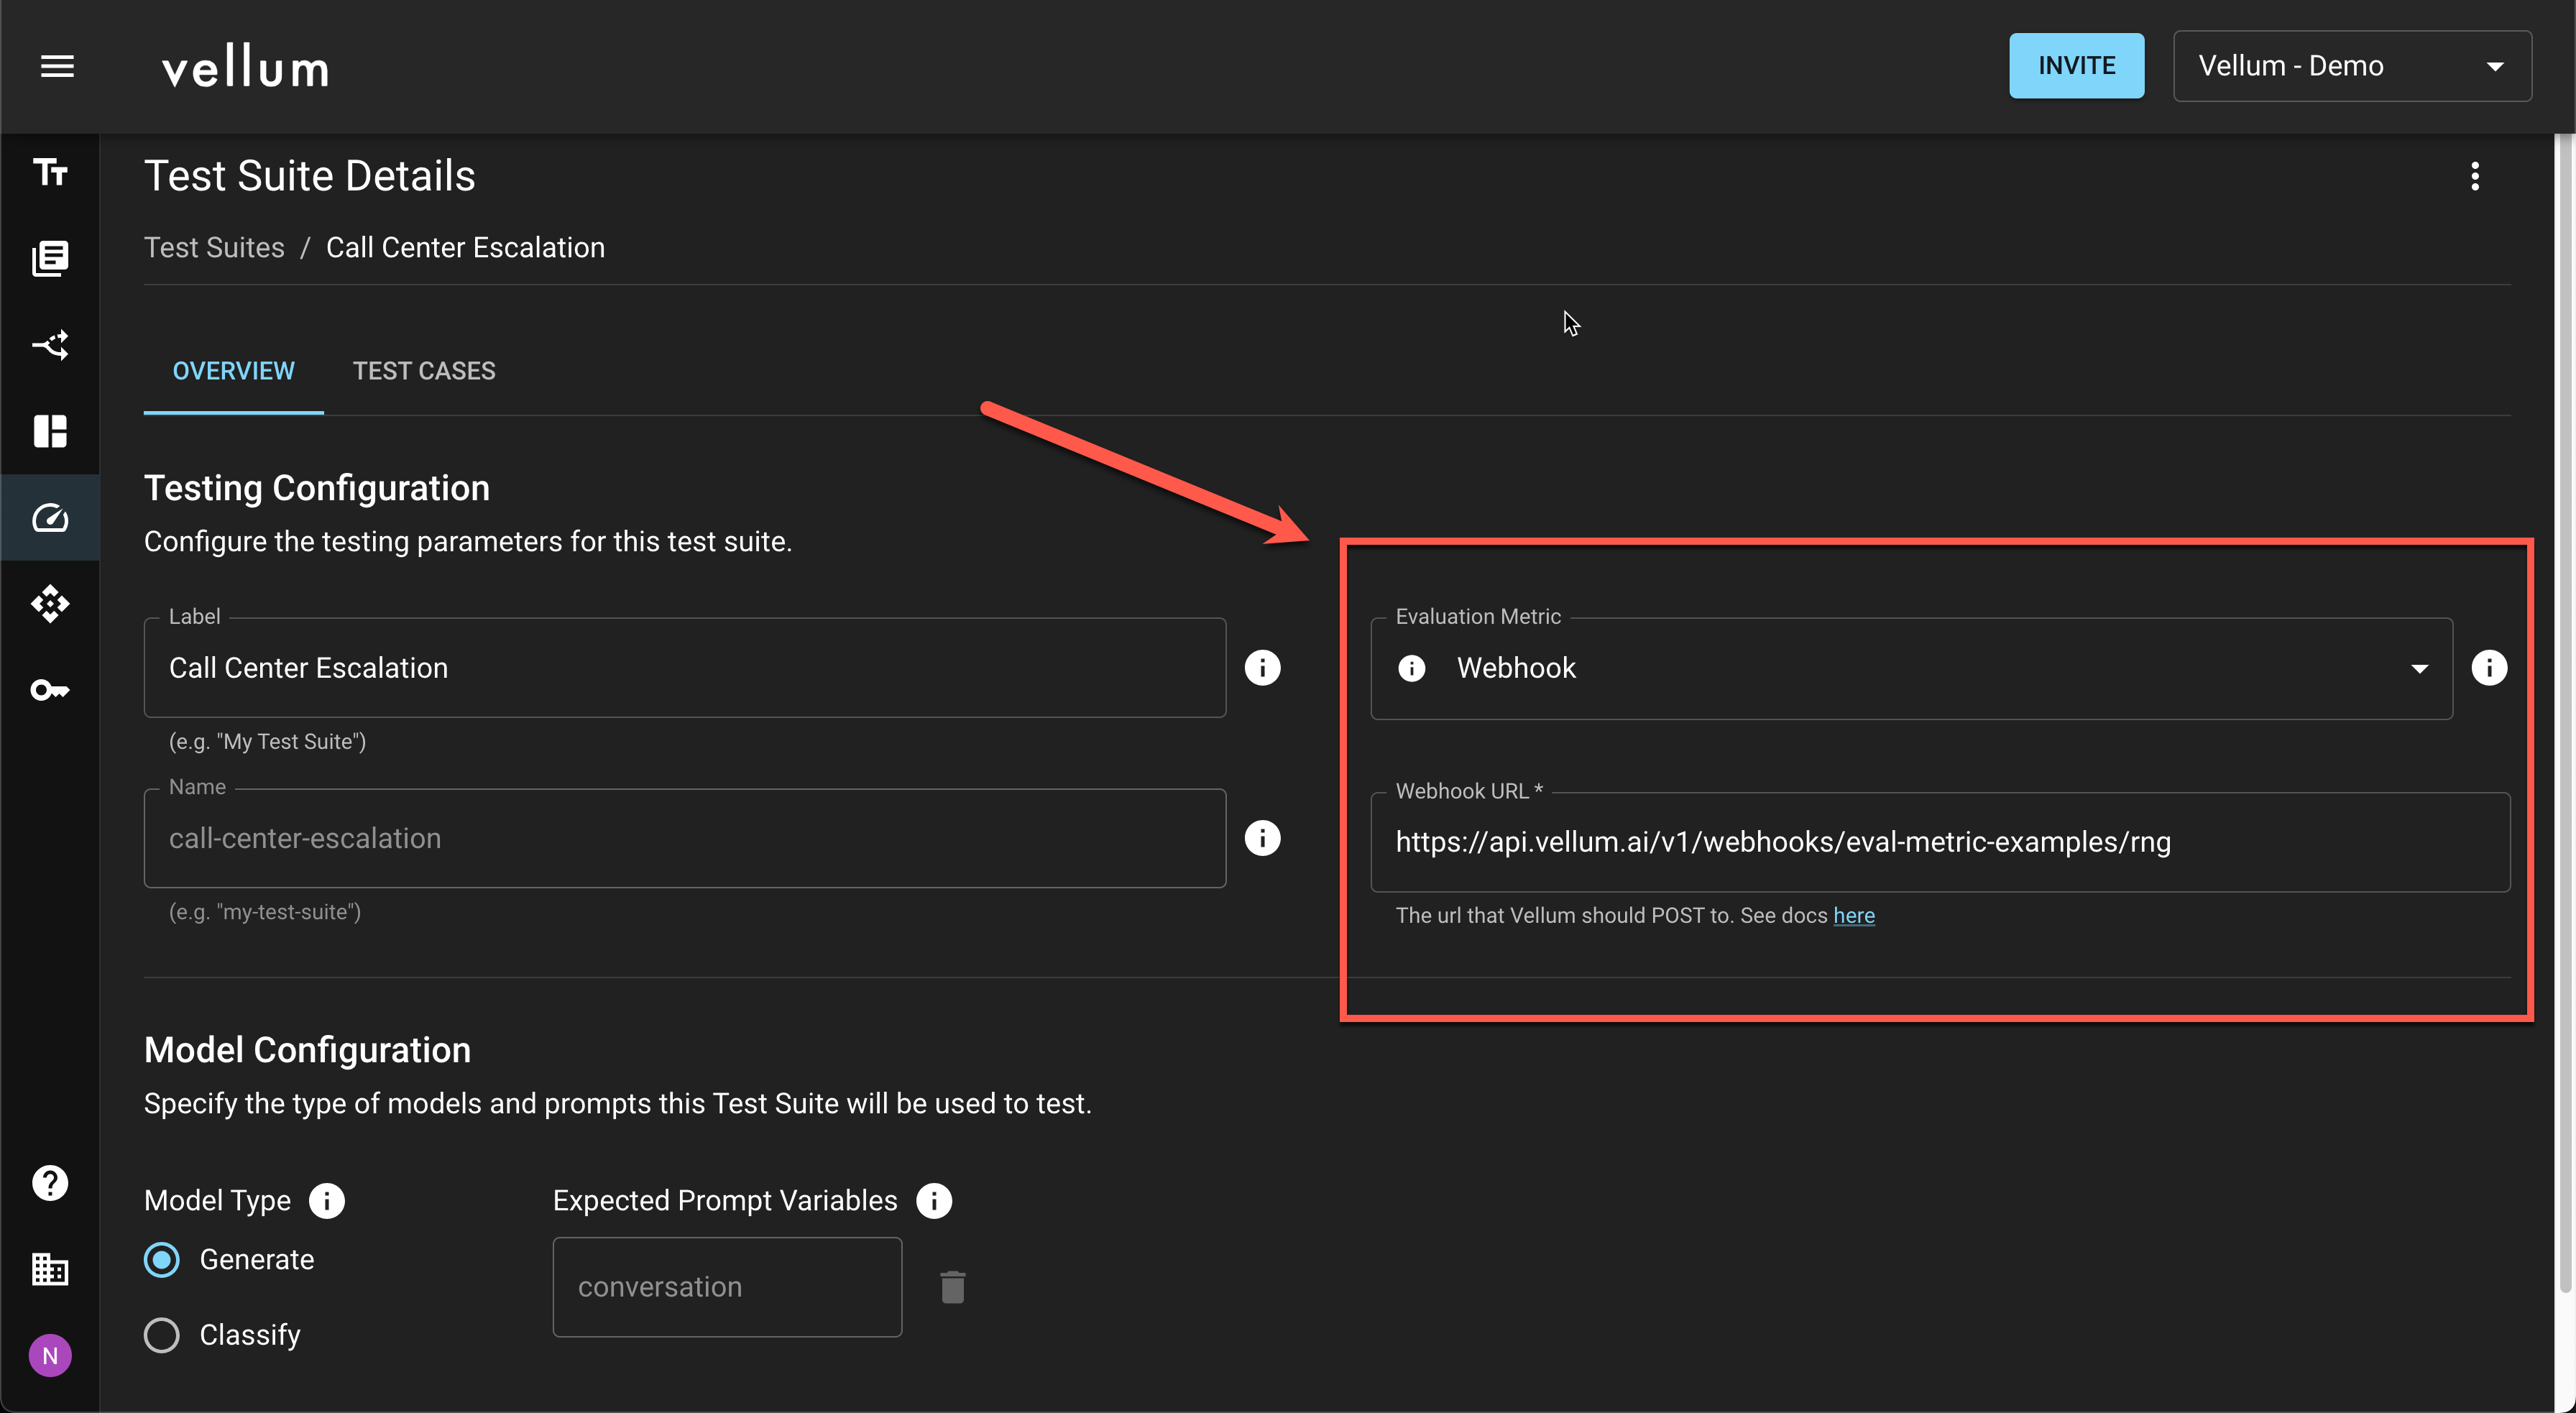Click the API keys key icon

tap(50, 690)
